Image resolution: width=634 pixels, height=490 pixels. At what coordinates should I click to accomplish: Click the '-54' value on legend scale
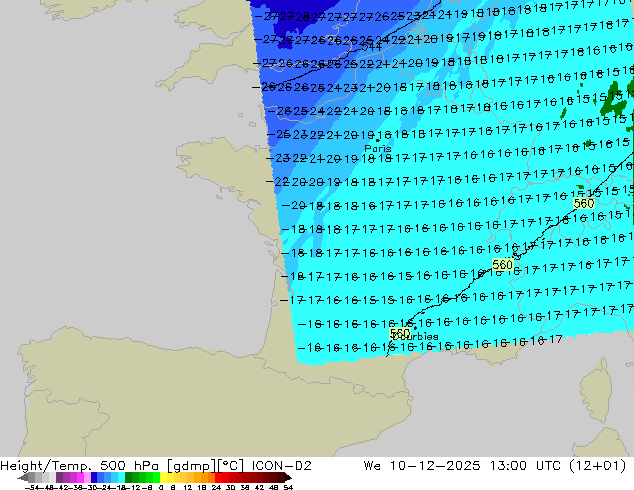click(x=32, y=487)
